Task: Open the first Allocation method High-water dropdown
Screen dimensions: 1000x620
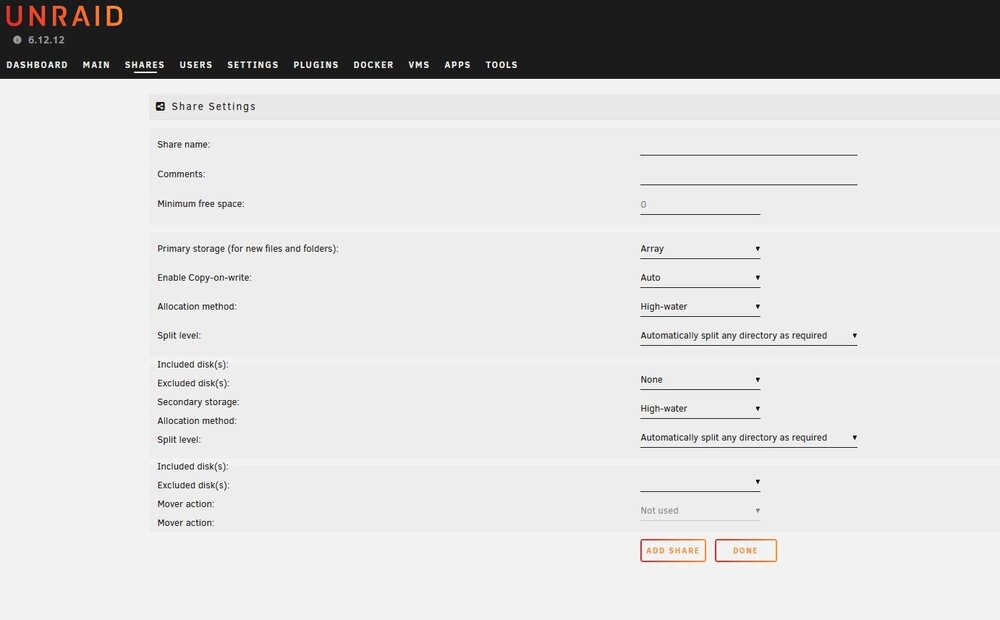Action: coord(700,307)
